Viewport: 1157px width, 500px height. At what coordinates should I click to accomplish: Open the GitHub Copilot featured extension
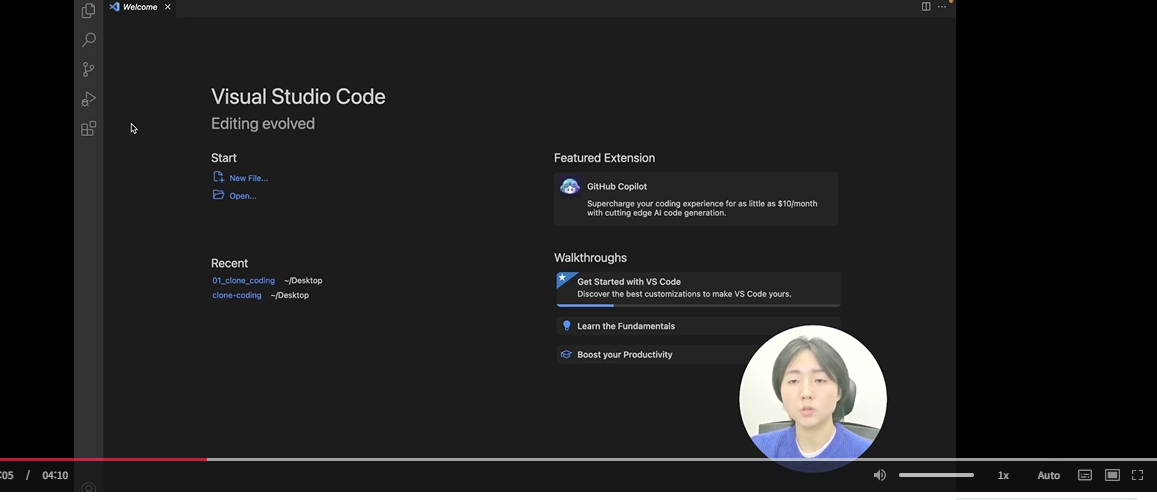click(x=696, y=199)
